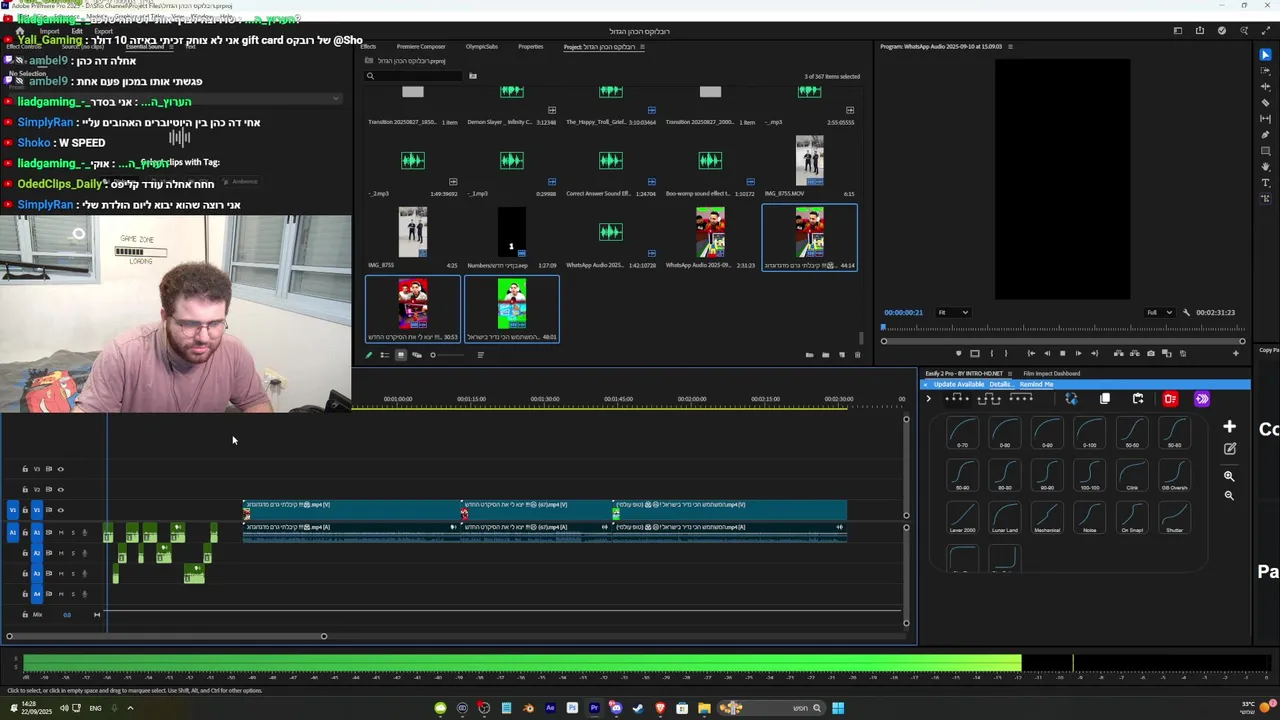Click the timeline horizontal zoom scroll bar
This screenshot has height=720, width=1280.
[166, 636]
